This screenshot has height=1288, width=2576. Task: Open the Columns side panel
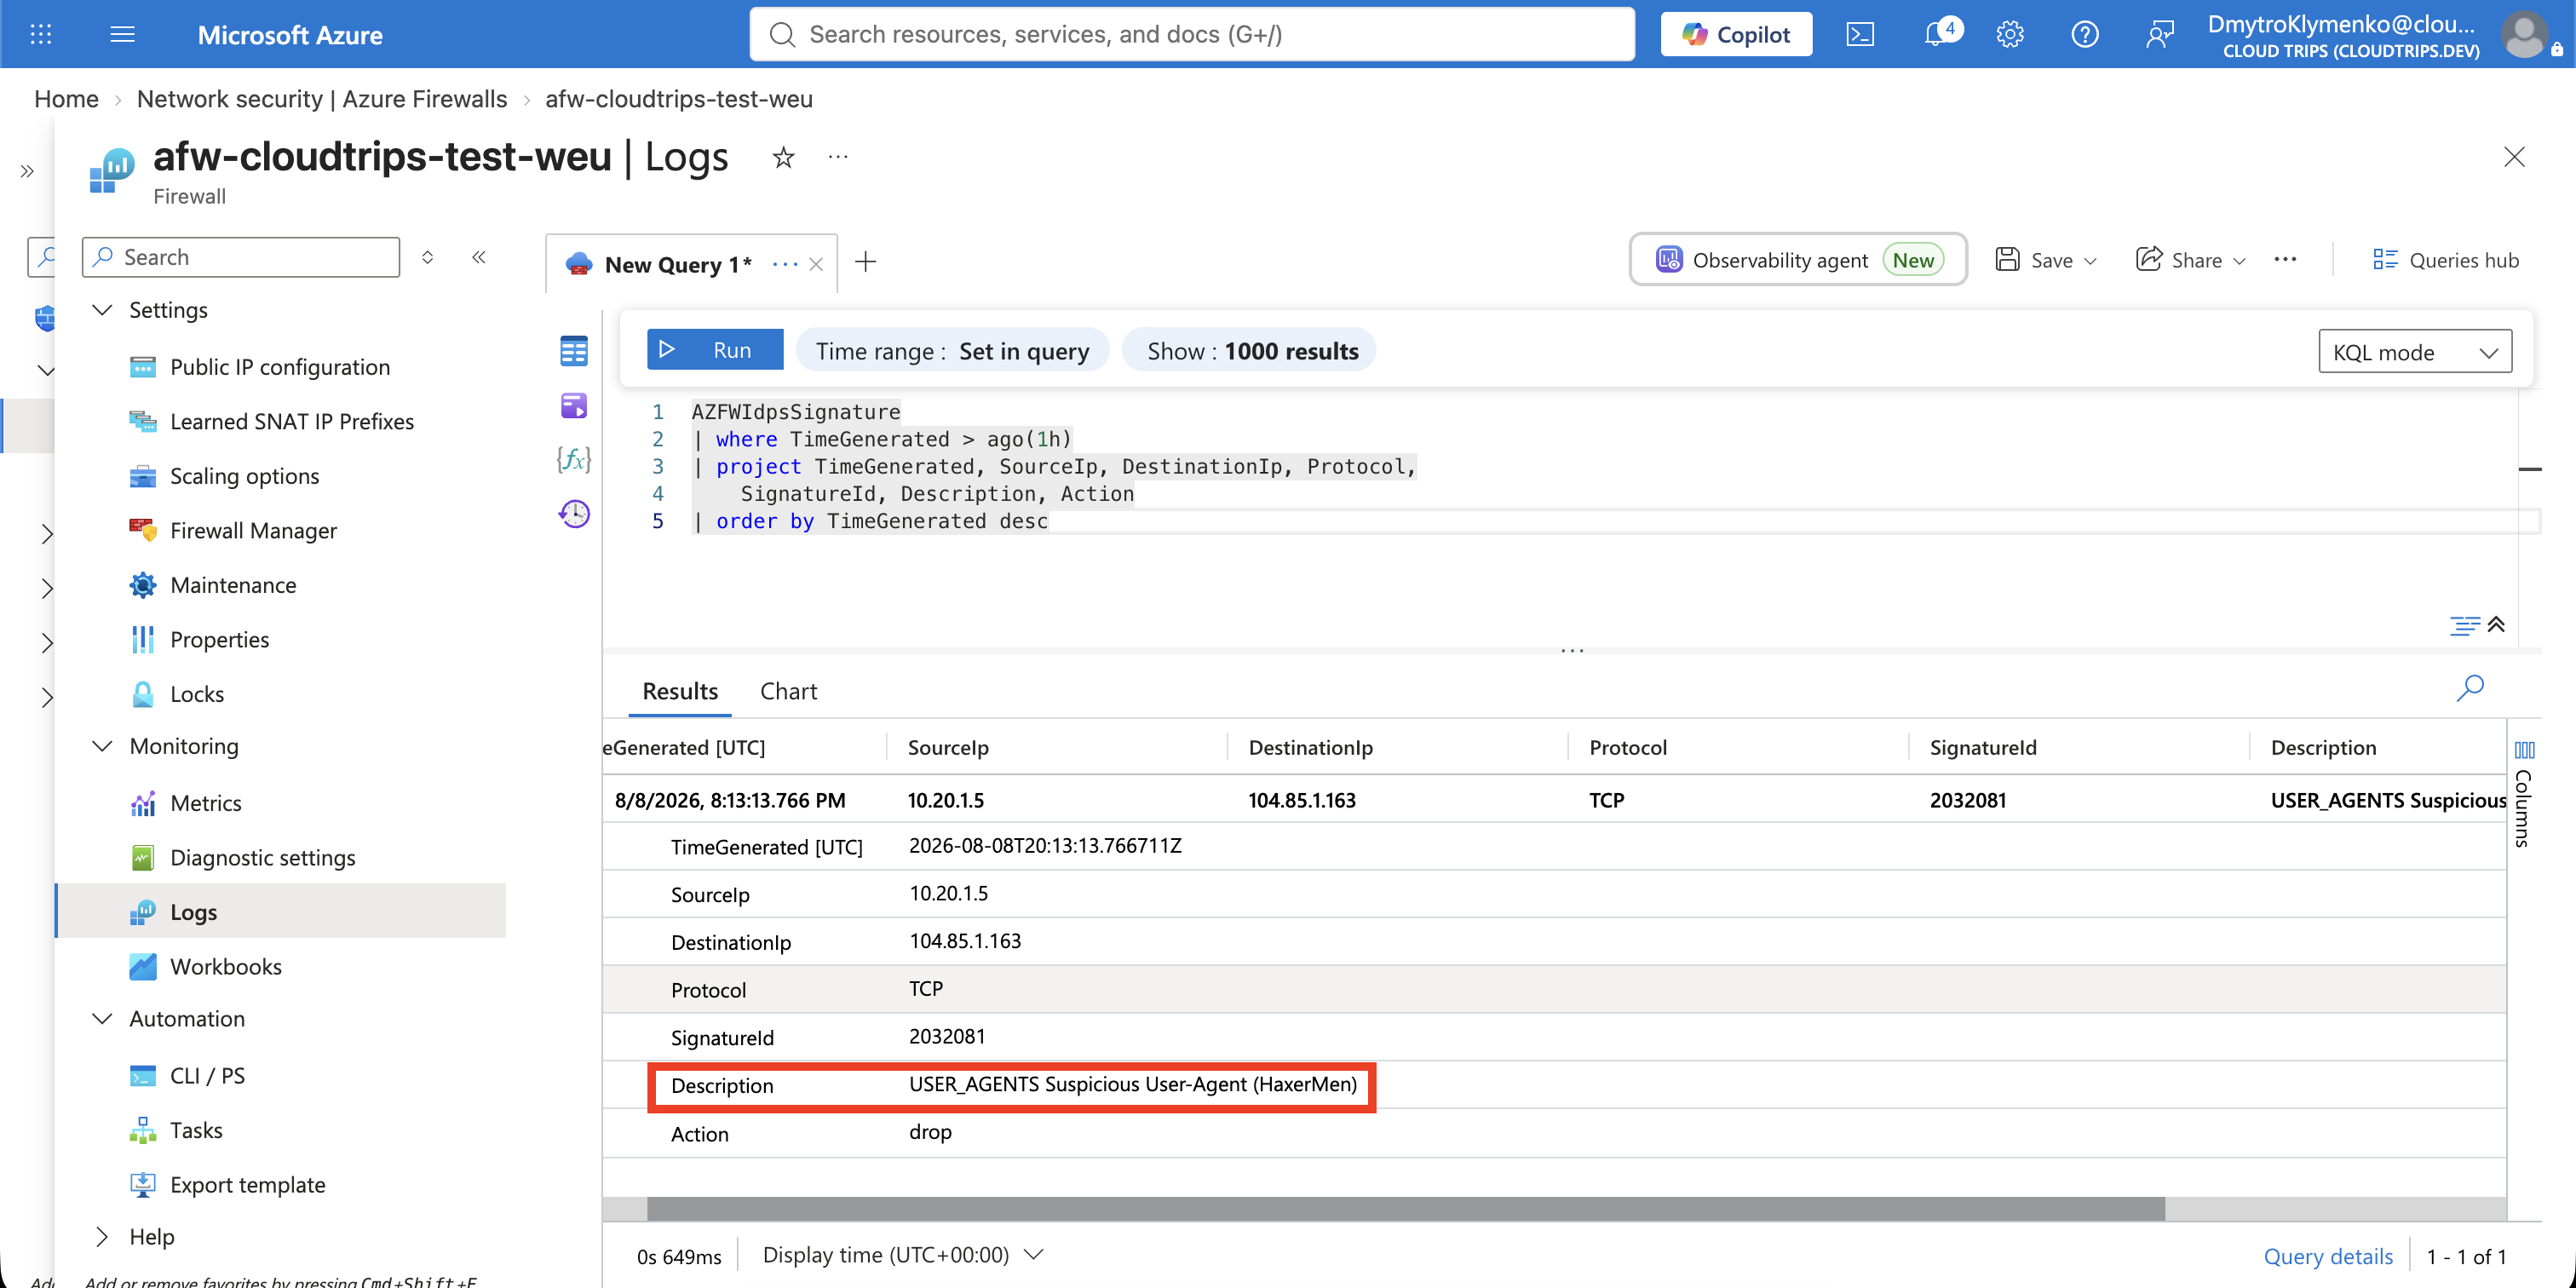(2524, 795)
